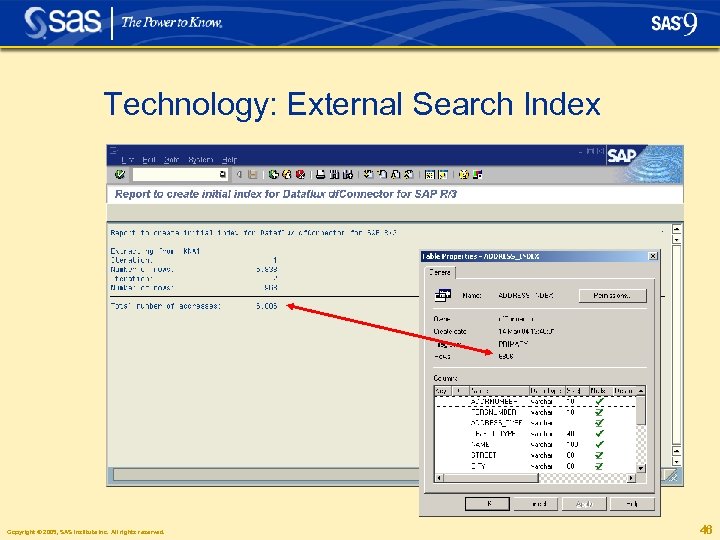
Task: Click the red Cancel icon in SAP toolbar
Action: [x=300, y=174]
